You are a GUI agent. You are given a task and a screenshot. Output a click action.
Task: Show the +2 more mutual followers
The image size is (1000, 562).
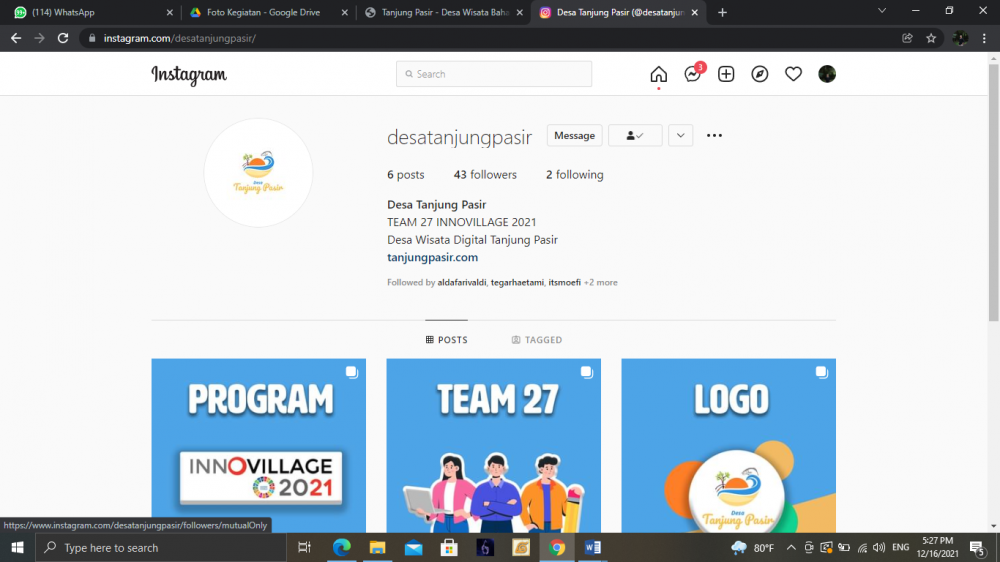pos(601,282)
